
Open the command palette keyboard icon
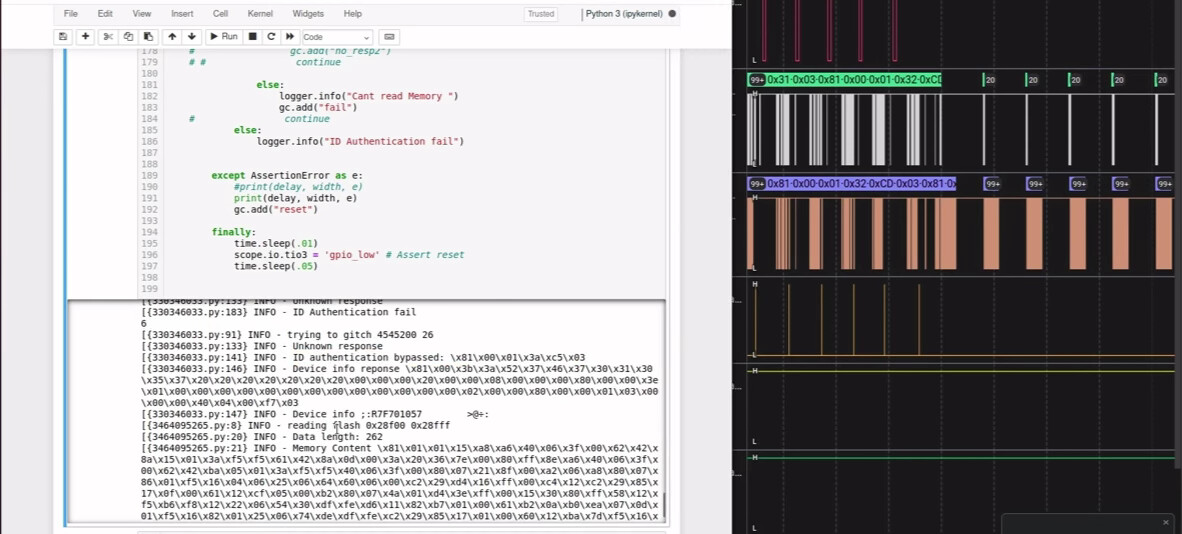pos(389,37)
